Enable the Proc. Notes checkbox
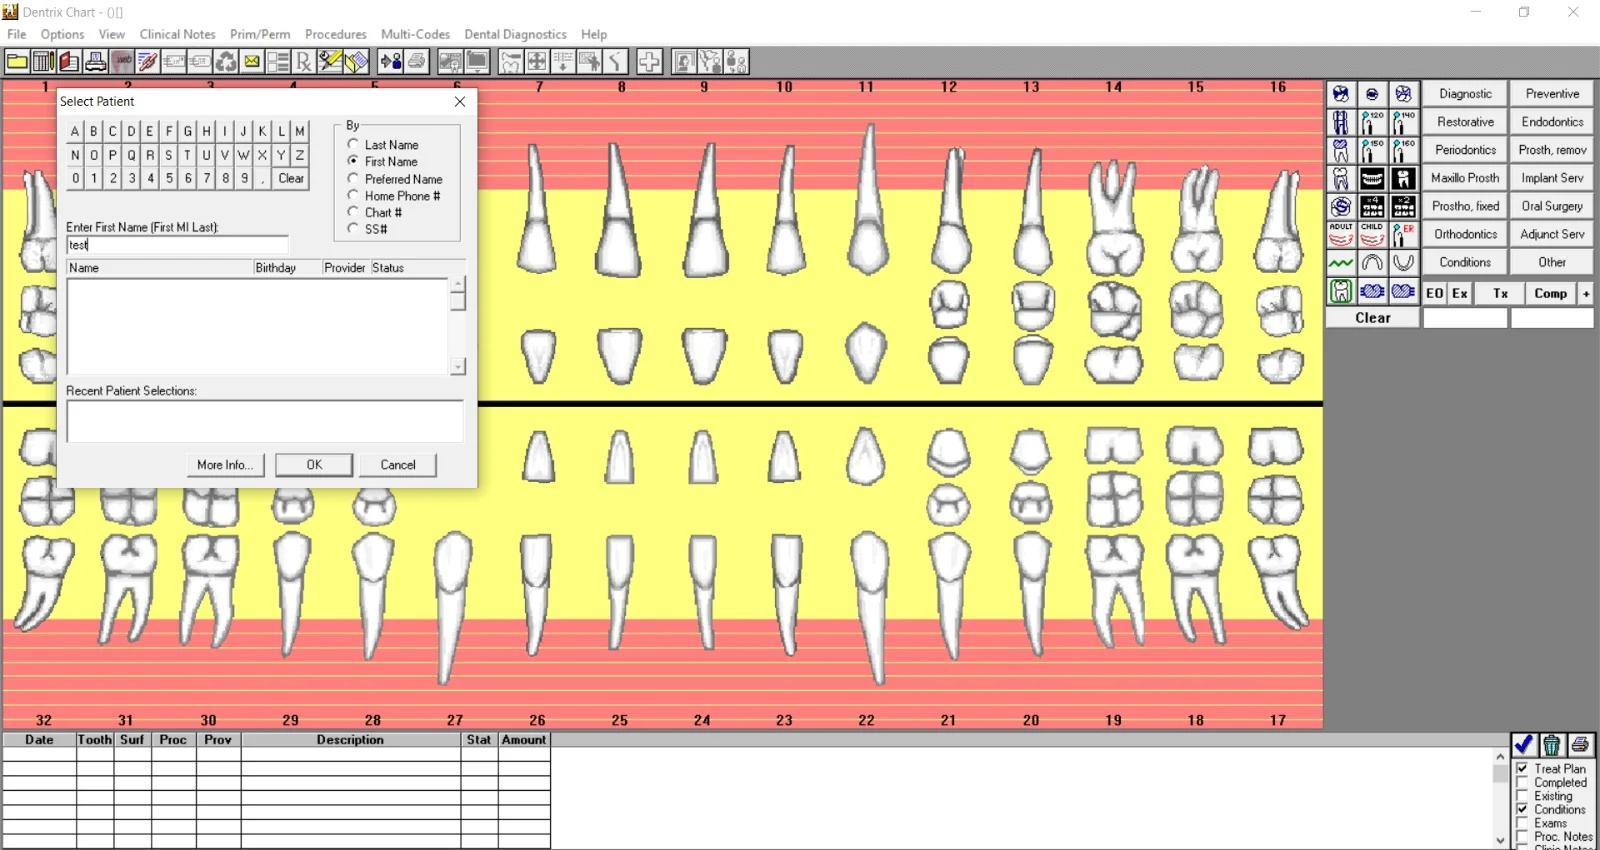 point(1522,836)
